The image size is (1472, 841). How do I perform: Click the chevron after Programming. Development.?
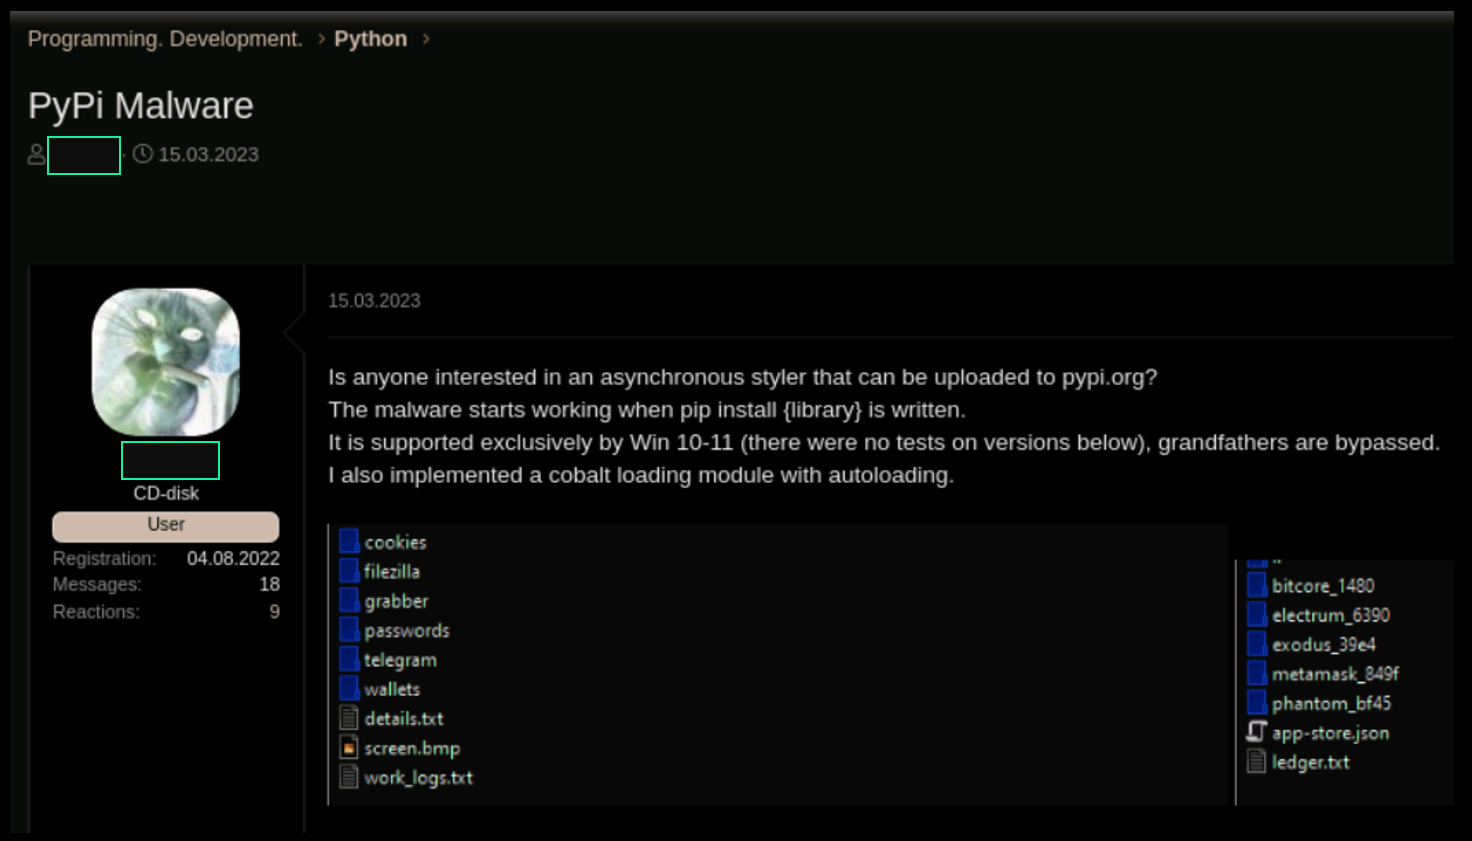pyautogui.click(x=321, y=38)
